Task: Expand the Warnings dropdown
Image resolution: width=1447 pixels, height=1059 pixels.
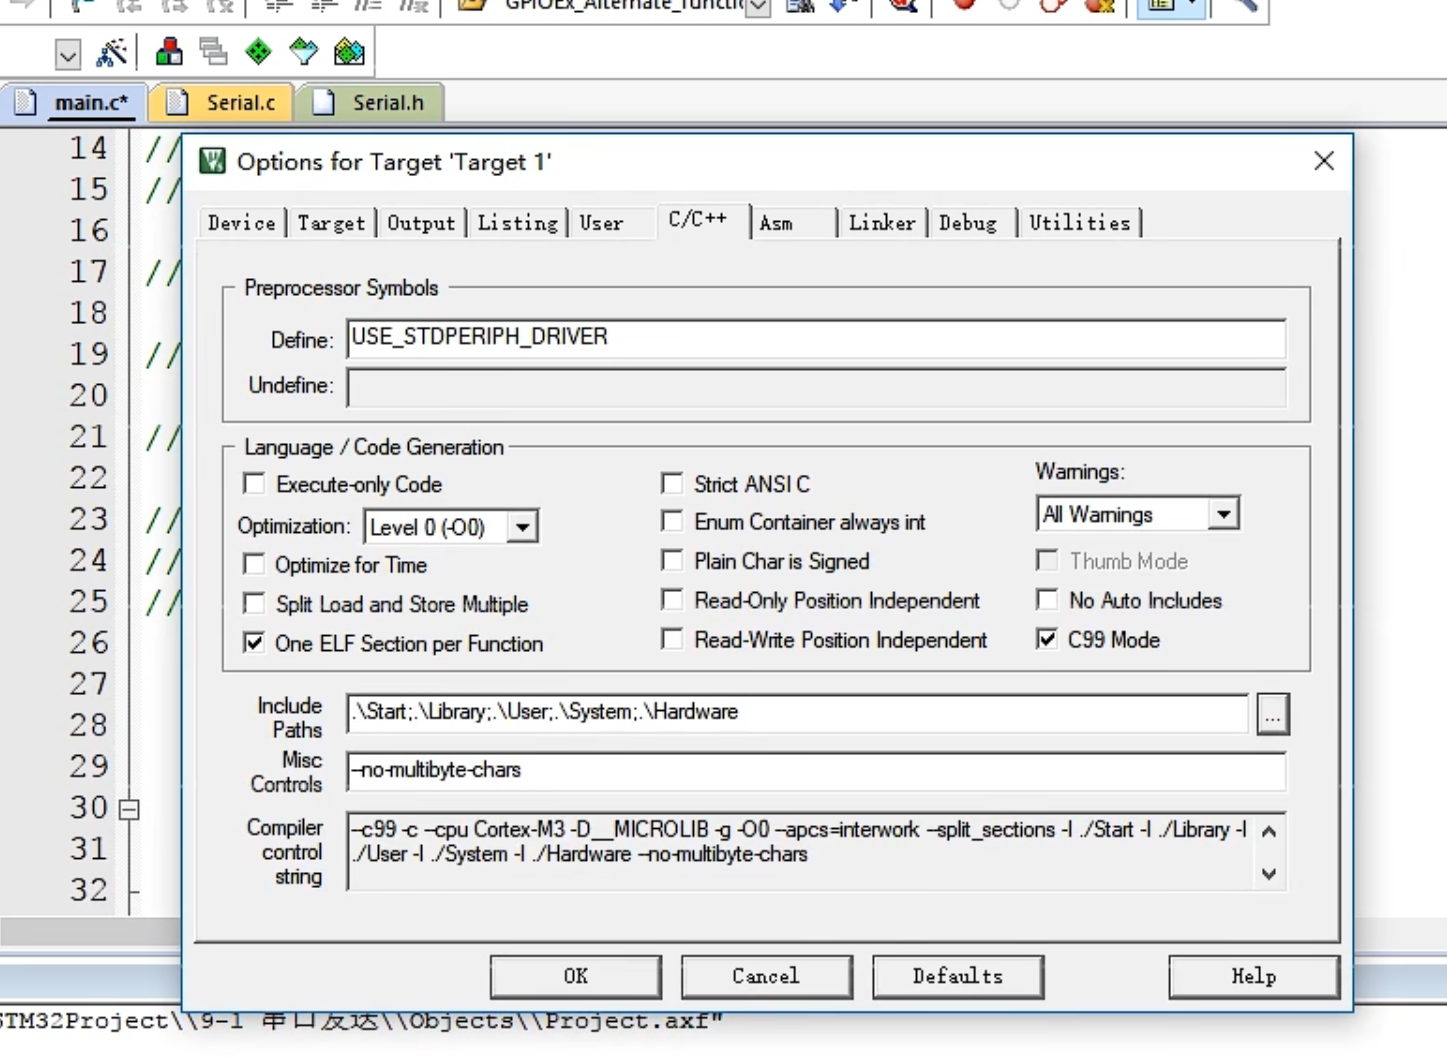Action: click(x=1222, y=515)
